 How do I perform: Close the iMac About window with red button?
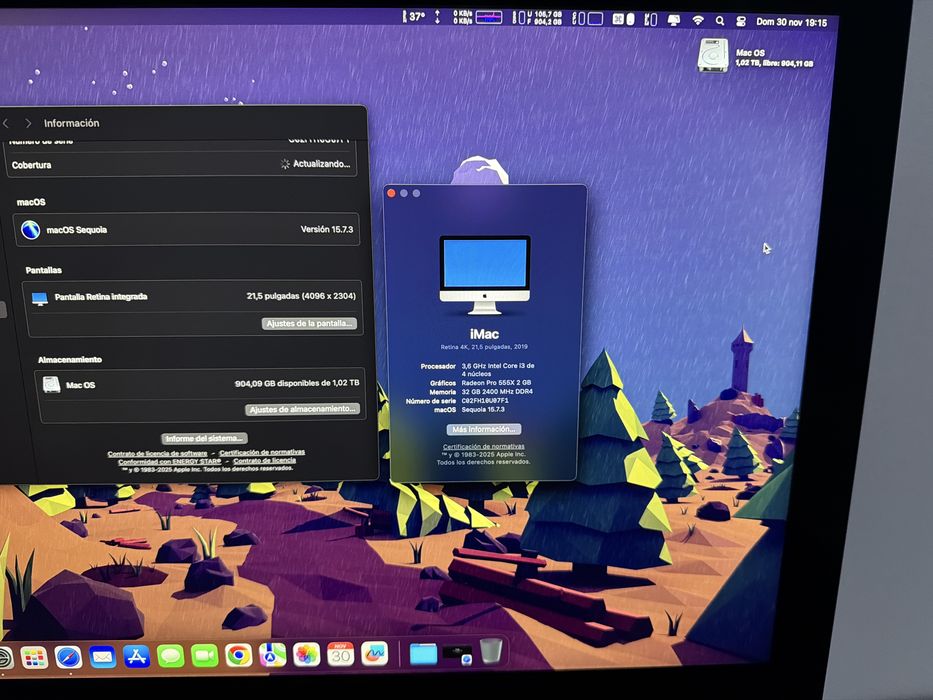pyautogui.click(x=391, y=193)
